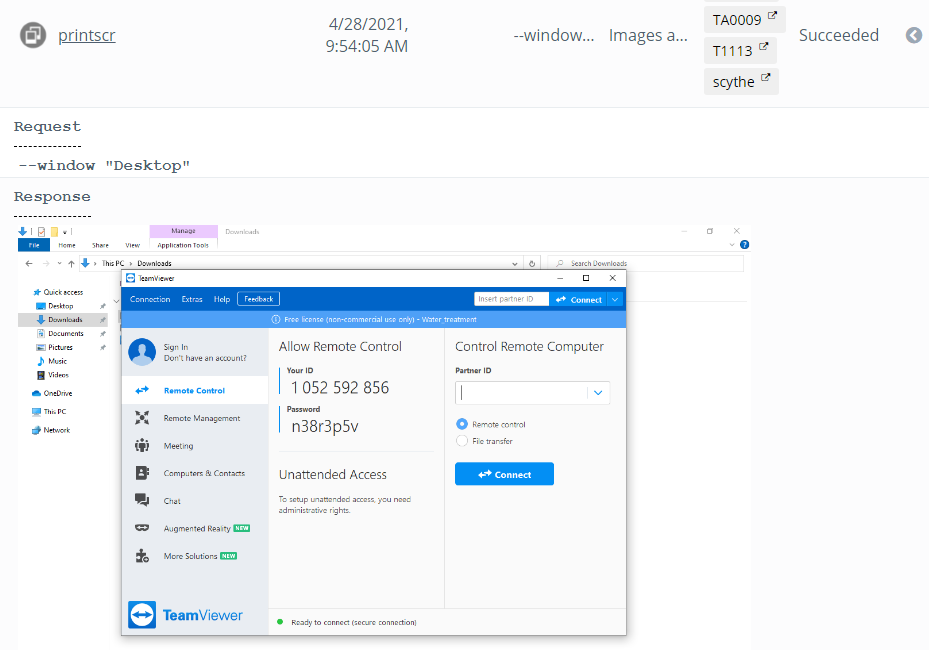
Task: Select the Remote control radio button
Action: 462,424
